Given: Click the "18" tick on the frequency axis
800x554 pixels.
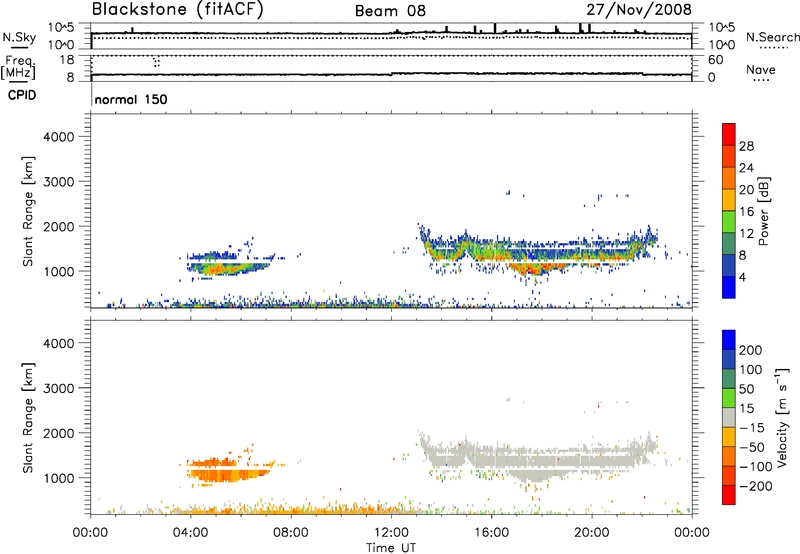Looking at the screenshot, I should 66,60.
